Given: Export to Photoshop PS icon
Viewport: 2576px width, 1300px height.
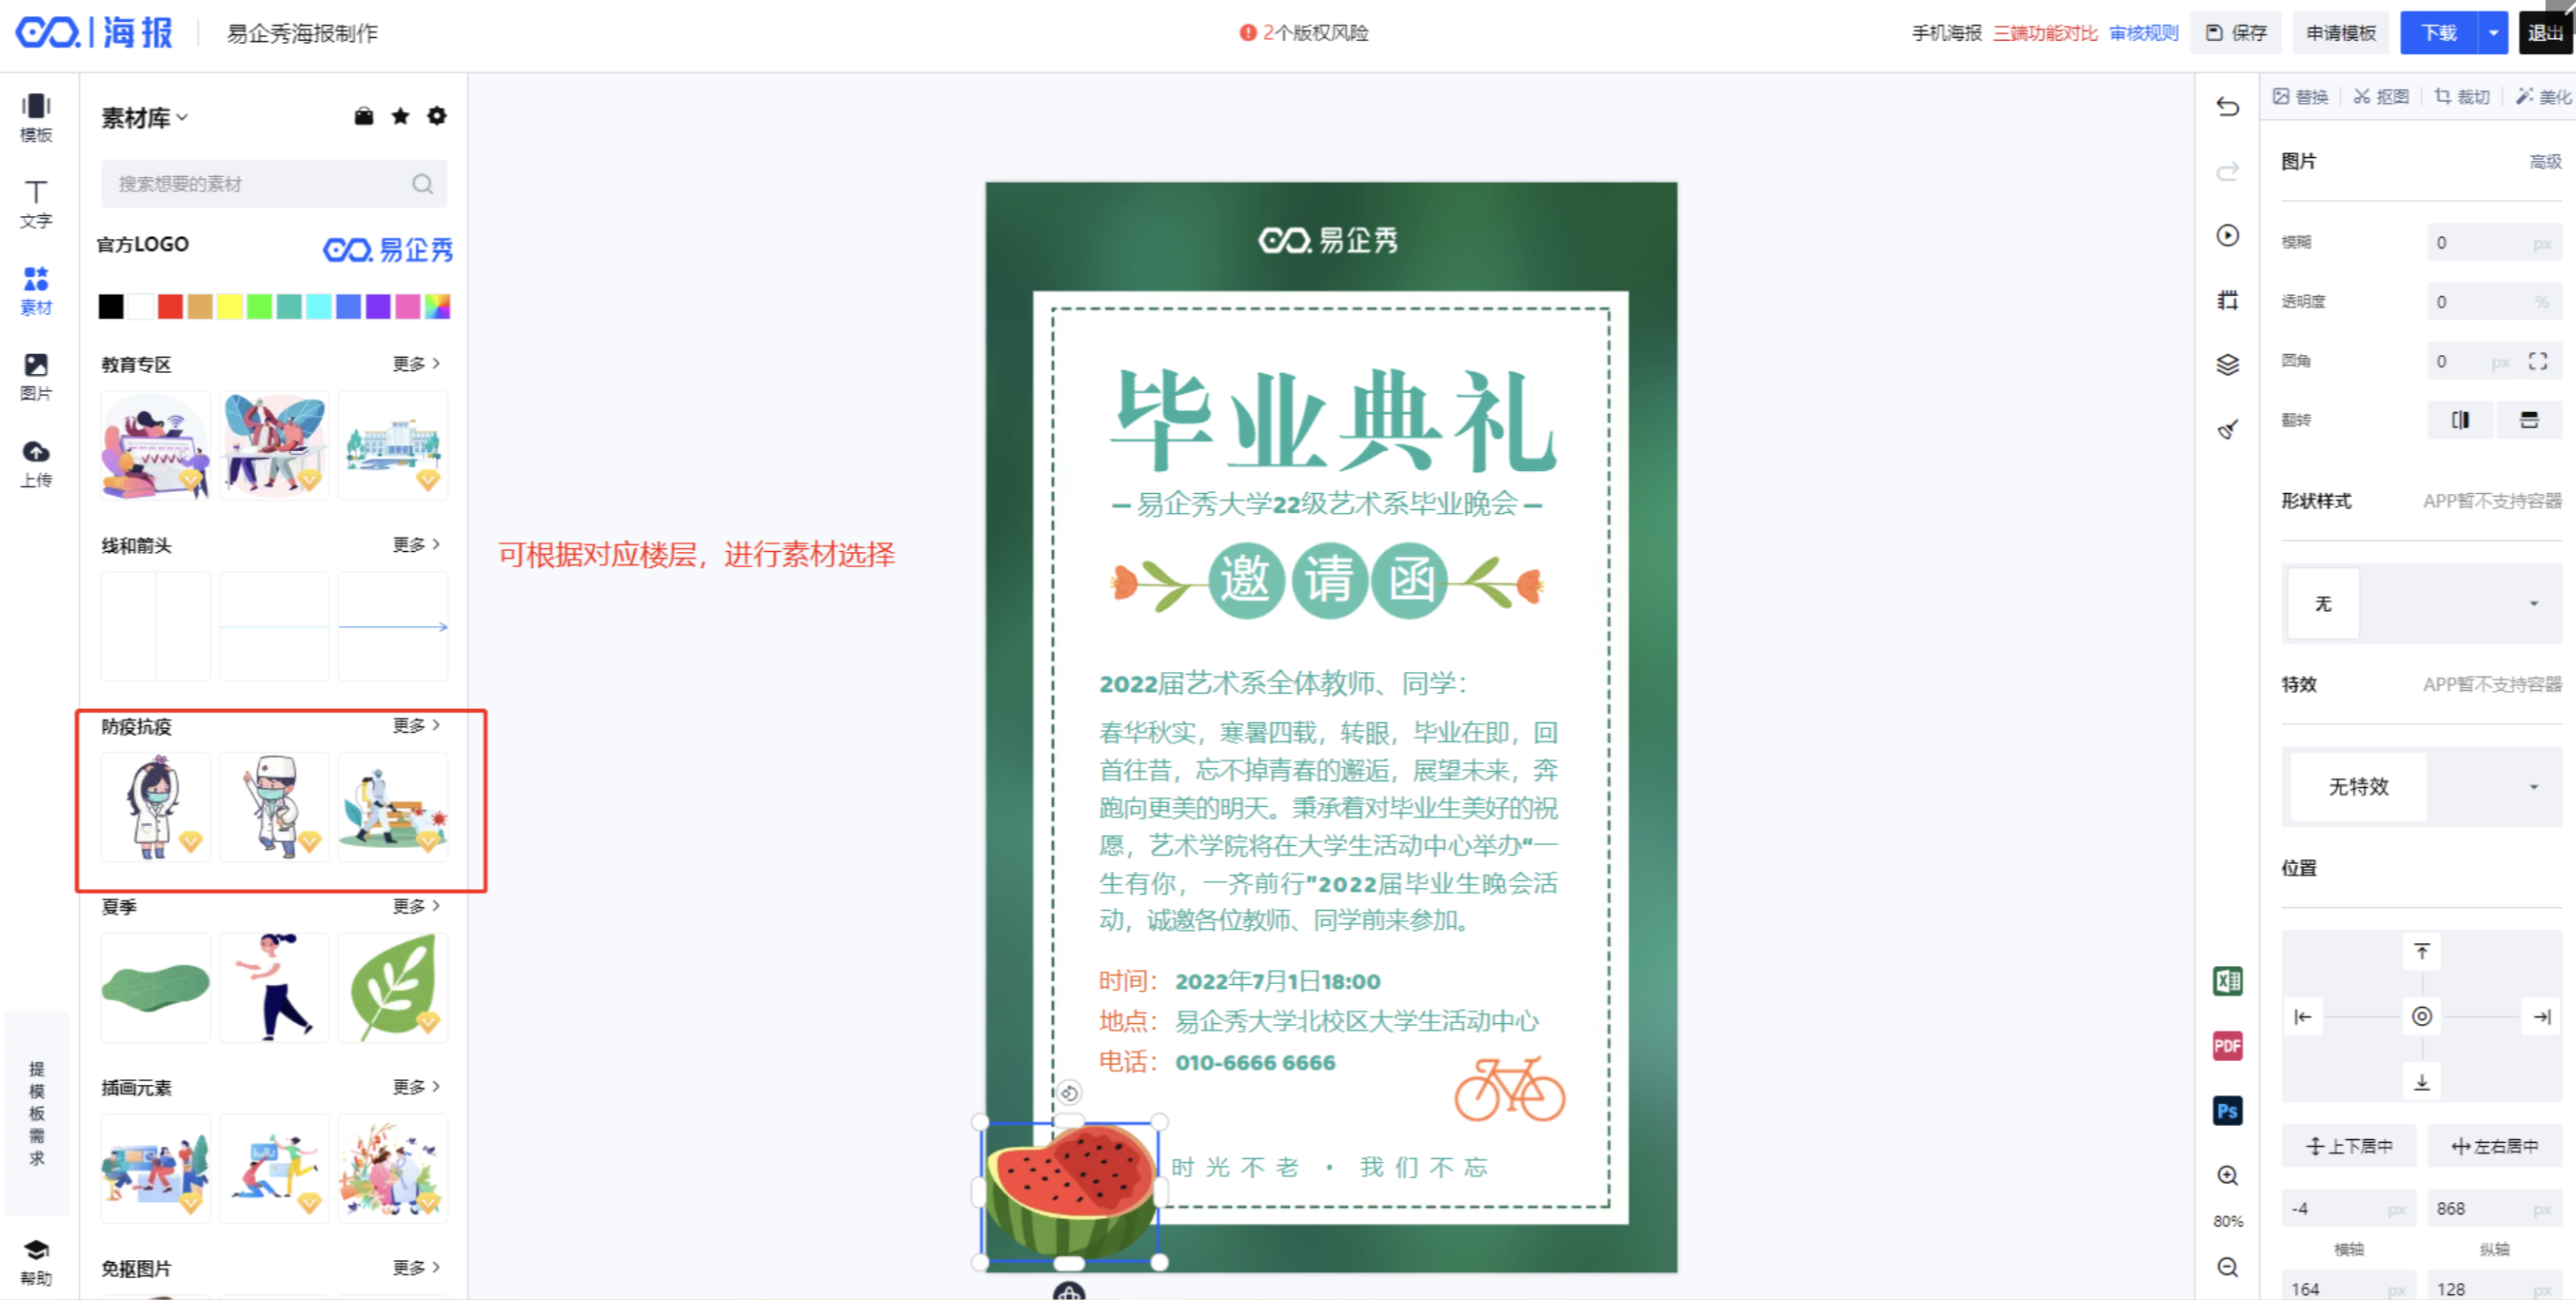Looking at the screenshot, I should [2227, 1110].
